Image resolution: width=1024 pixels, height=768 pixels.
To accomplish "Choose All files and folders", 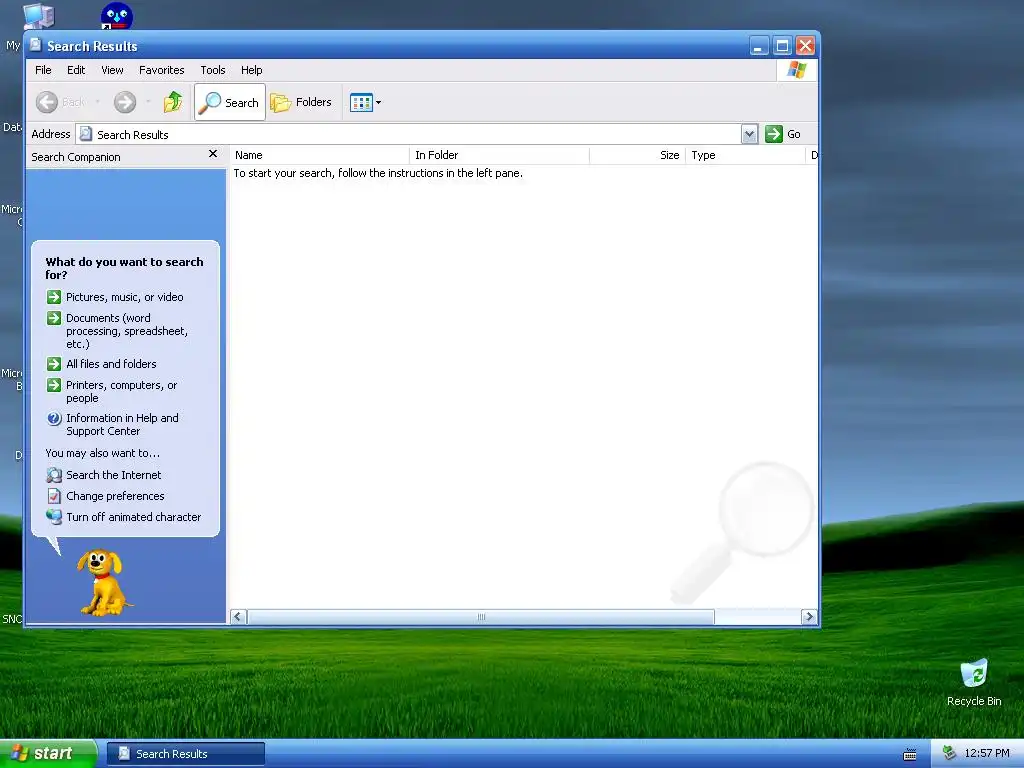I will [x=111, y=364].
